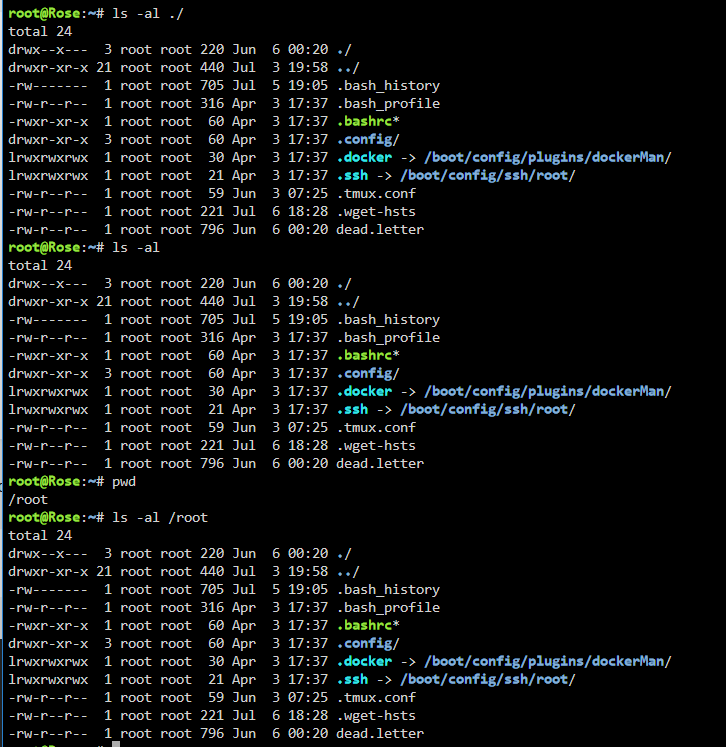Click the 'pwd' command text
Image resolution: width=726 pixels, height=747 pixels.
[x=124, y=482]
